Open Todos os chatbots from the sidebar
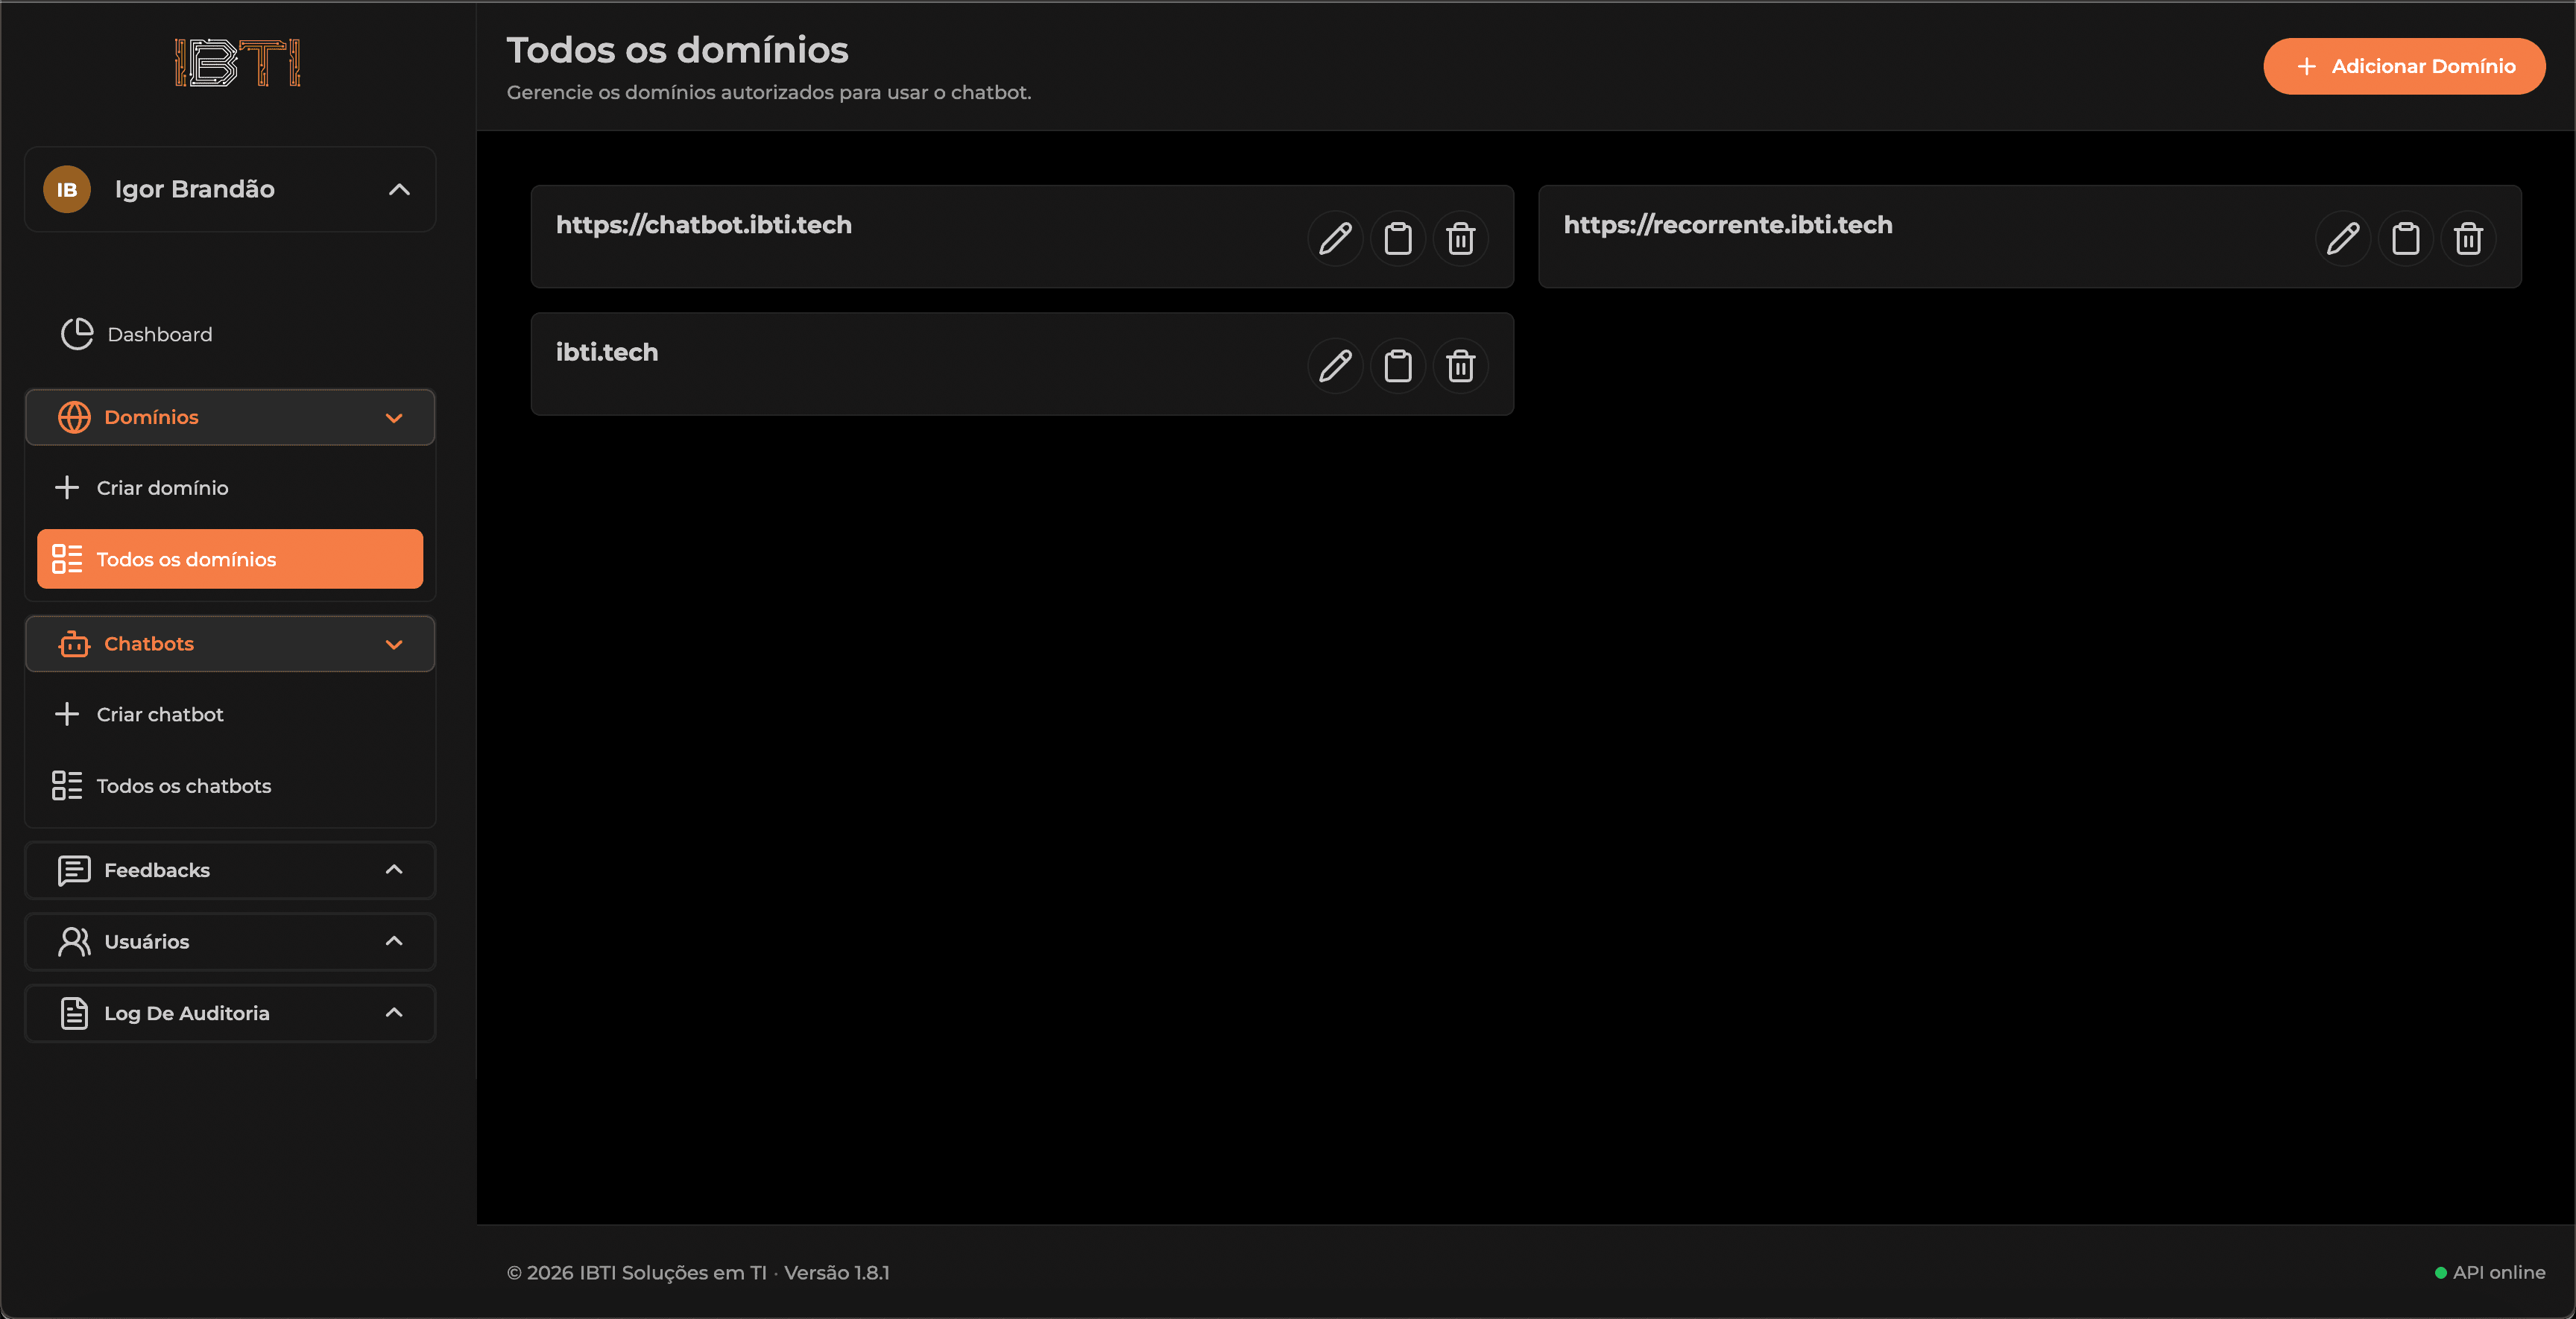 tap(184, 786)
